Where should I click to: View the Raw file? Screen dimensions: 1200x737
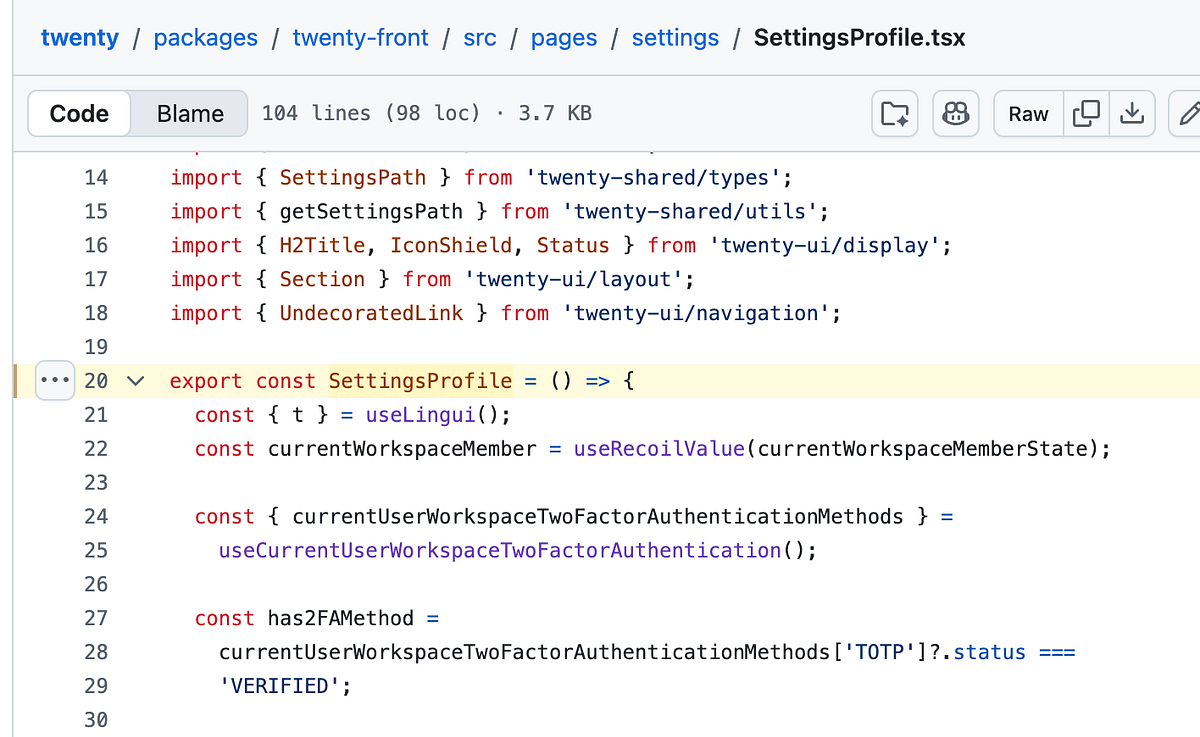tap(1028, 113)
